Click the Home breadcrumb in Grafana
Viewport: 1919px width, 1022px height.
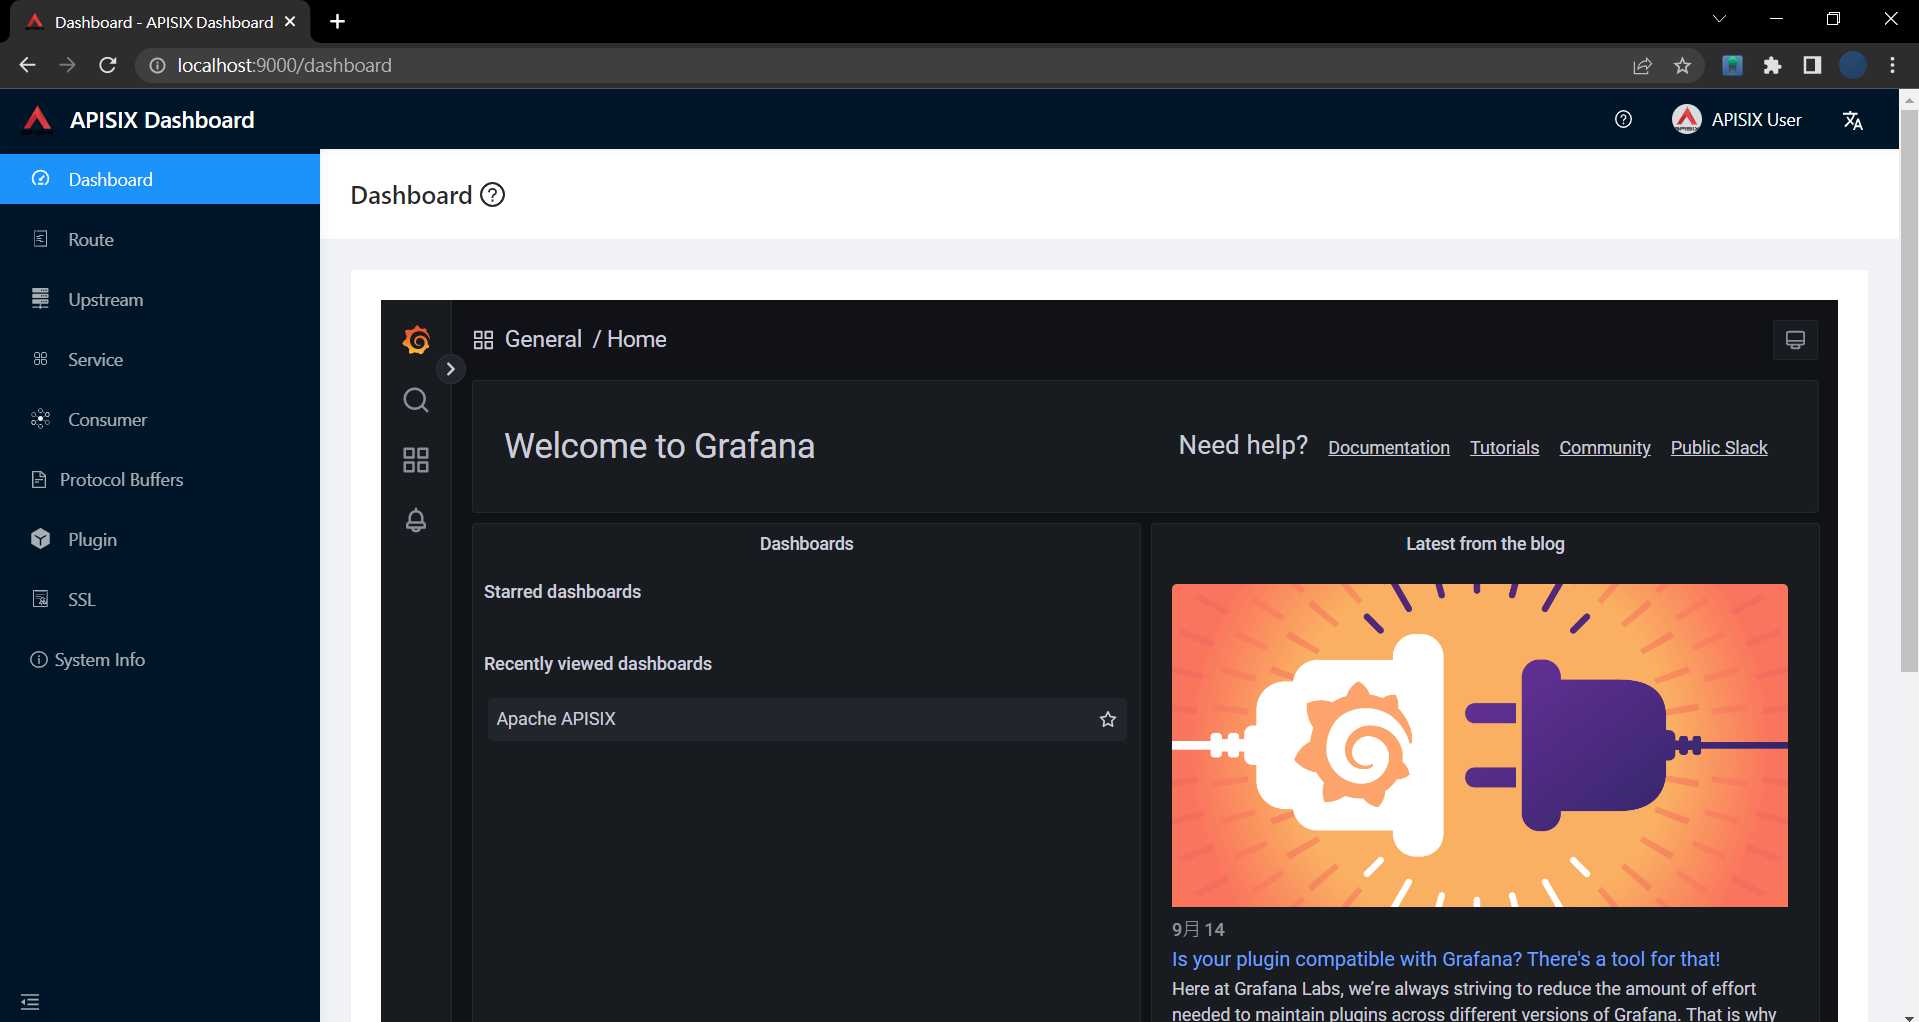[x=636, y=339]
